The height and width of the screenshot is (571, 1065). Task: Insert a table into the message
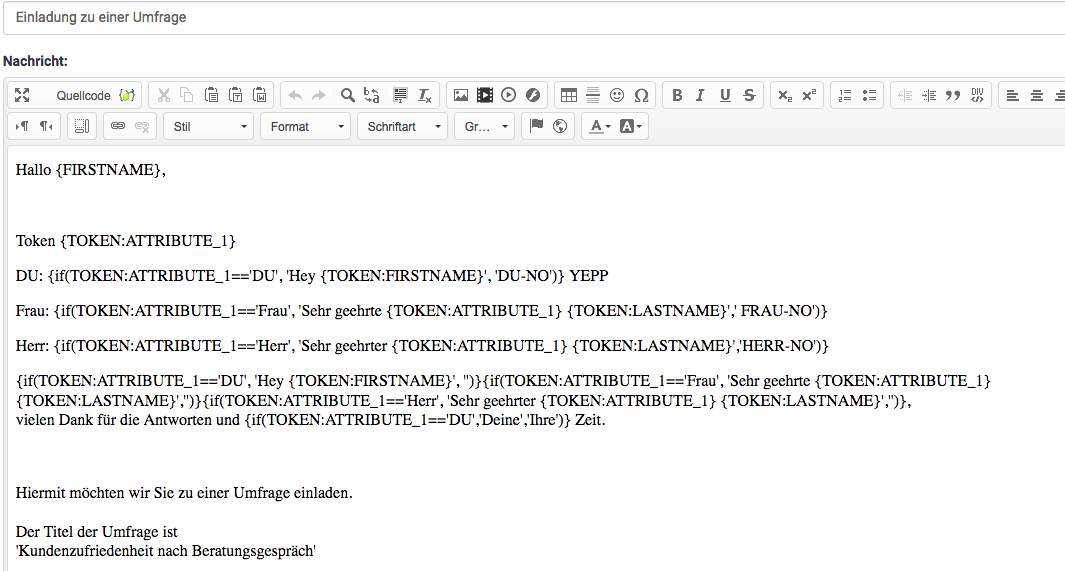tap(569, 95)
